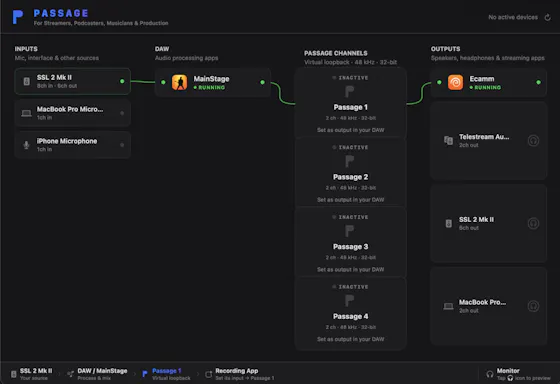Click the Ecamm app icon

point(455,82)
